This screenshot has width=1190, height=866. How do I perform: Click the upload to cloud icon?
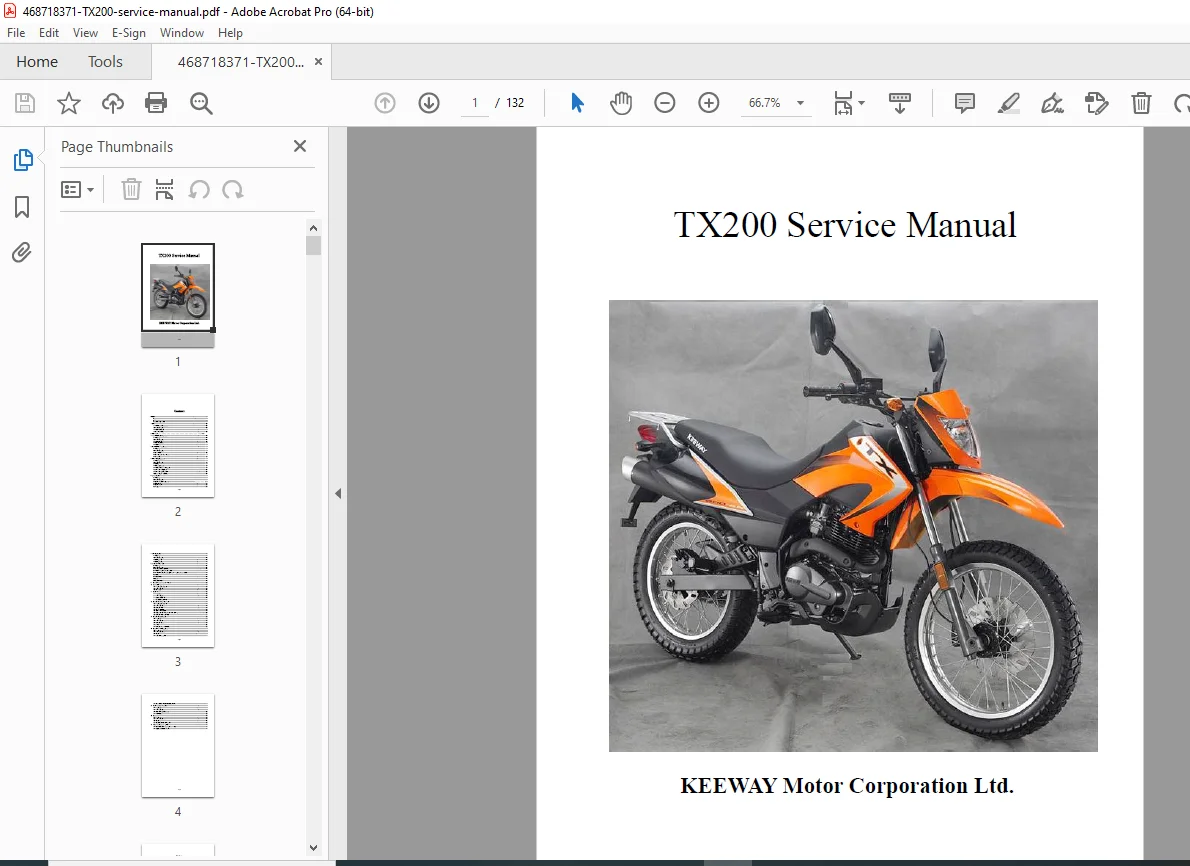(x=112, y=103)
